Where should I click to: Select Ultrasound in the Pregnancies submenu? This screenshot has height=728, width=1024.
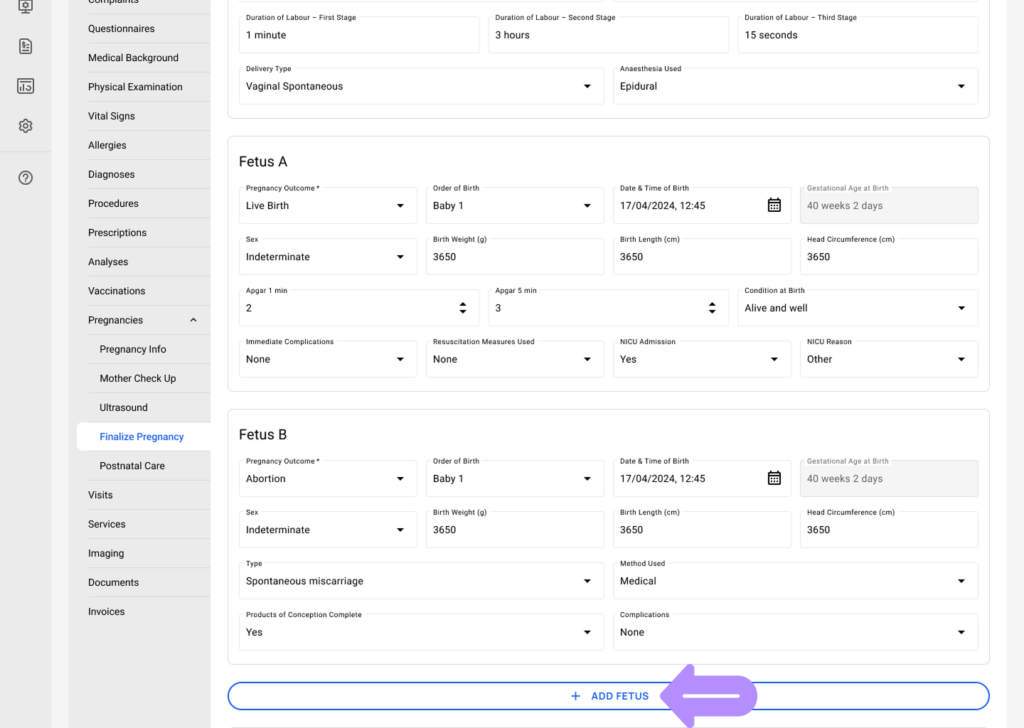click(x=123, y=408)
